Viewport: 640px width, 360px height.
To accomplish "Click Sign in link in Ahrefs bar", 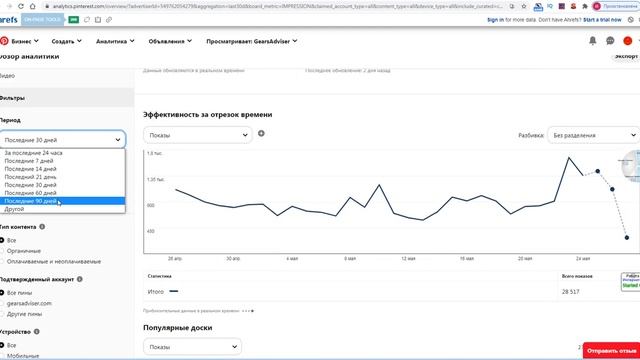I will coord(495,20).
